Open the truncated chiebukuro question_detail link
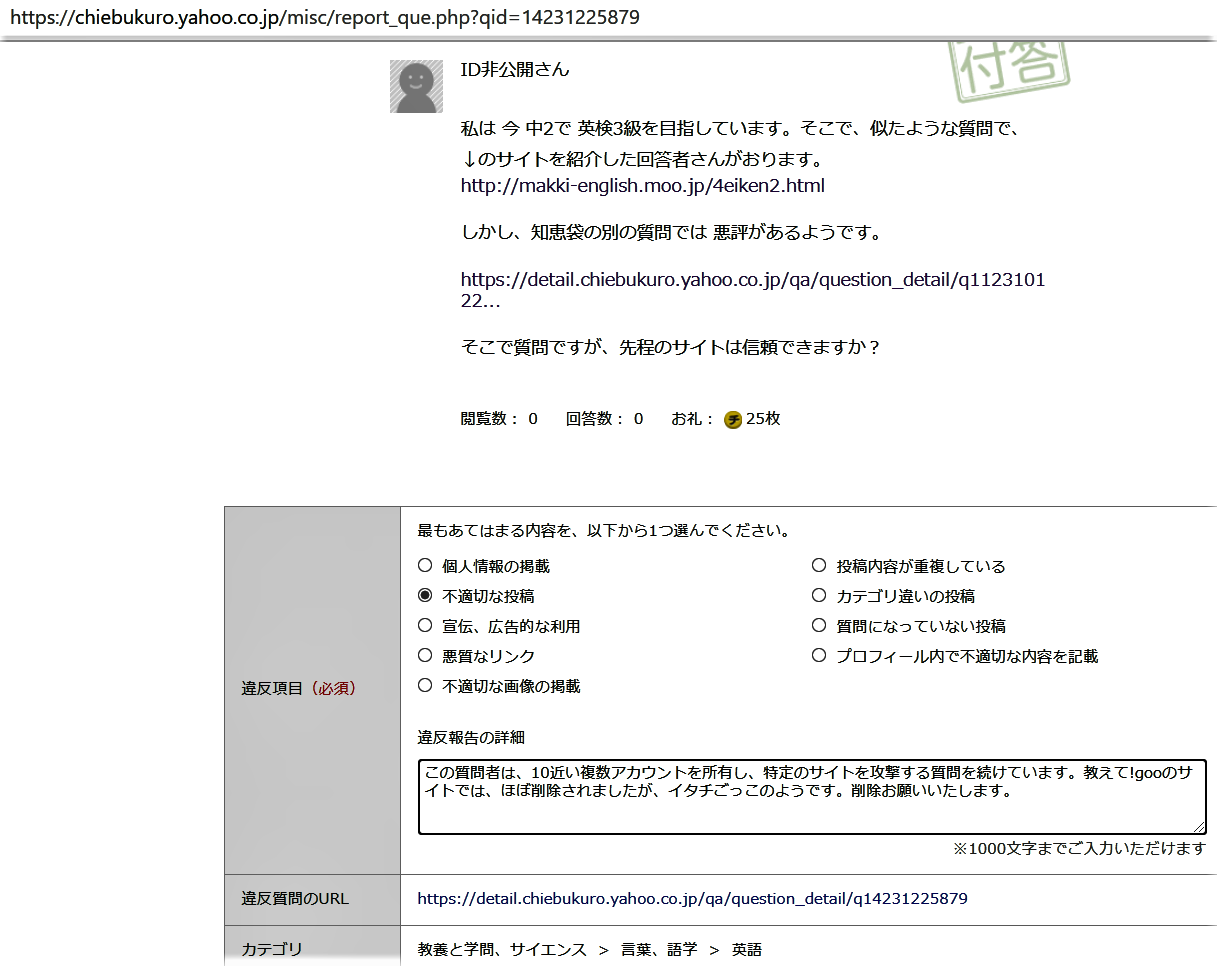Viewport: 1217px width, 966px height. click(752, 280)
